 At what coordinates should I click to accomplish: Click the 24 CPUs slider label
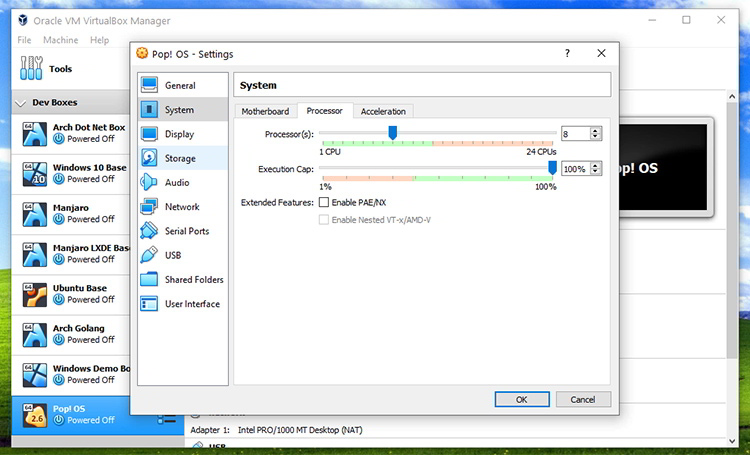click(x=541, y=152)
